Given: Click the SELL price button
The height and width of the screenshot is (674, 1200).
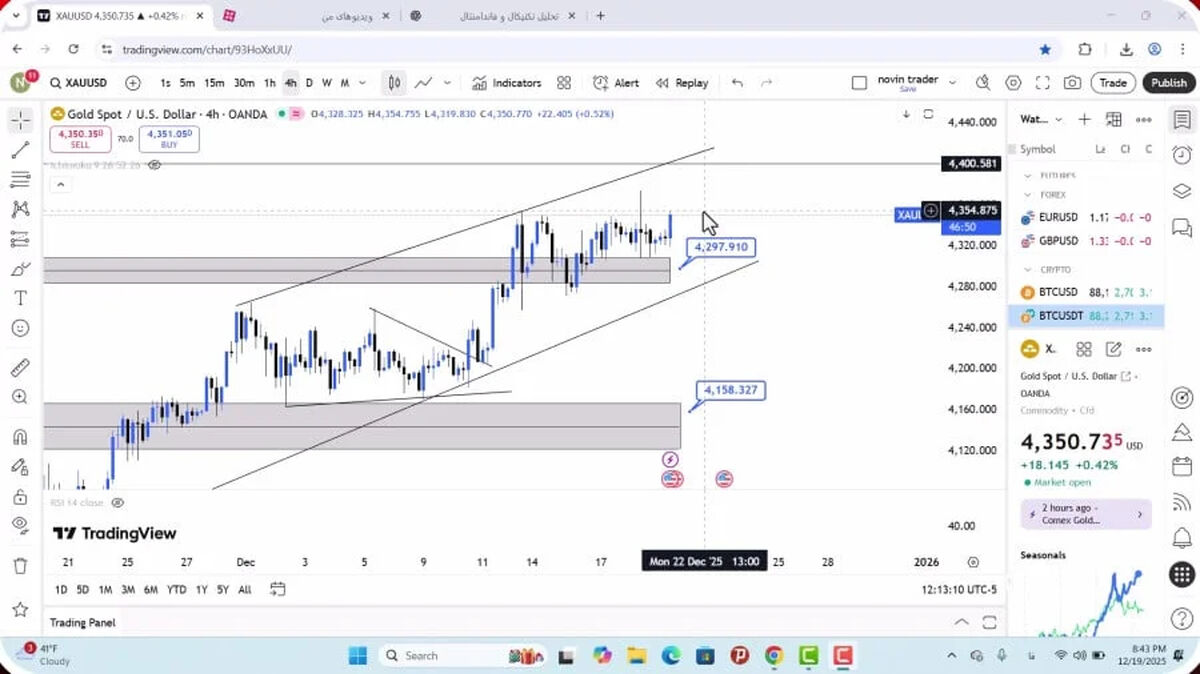Looking at the screenshot, I should (81, 139).
